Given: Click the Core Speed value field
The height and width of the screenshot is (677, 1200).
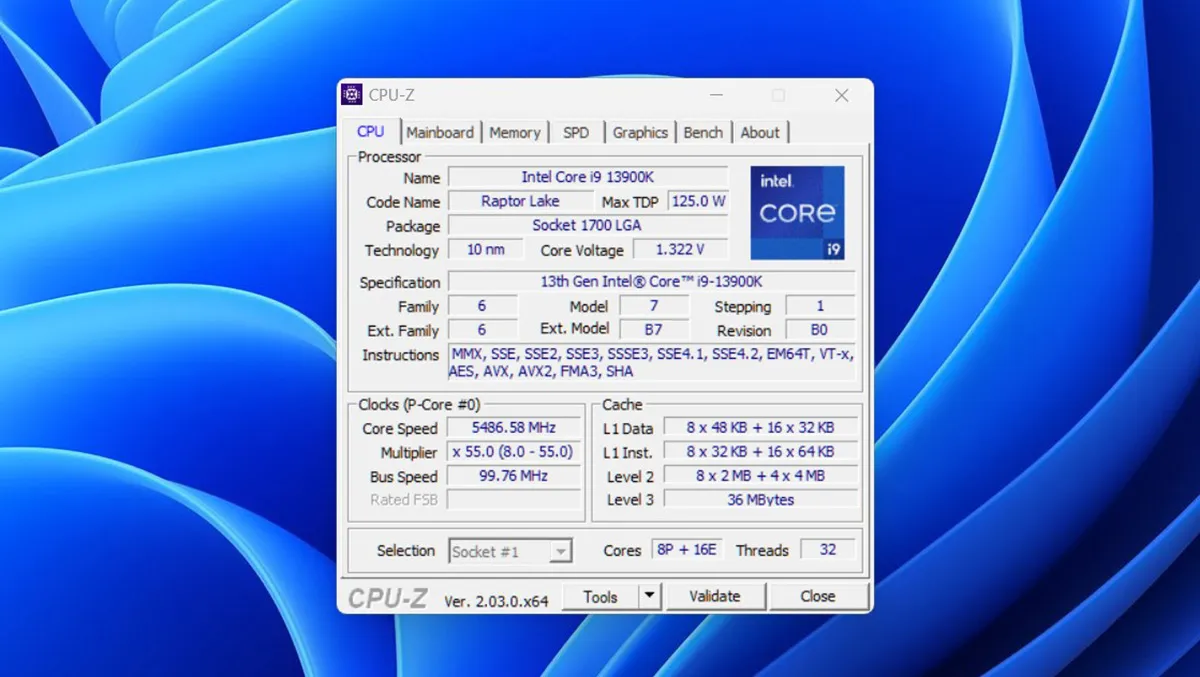Looking at the screenshot, I should [513, 428].
